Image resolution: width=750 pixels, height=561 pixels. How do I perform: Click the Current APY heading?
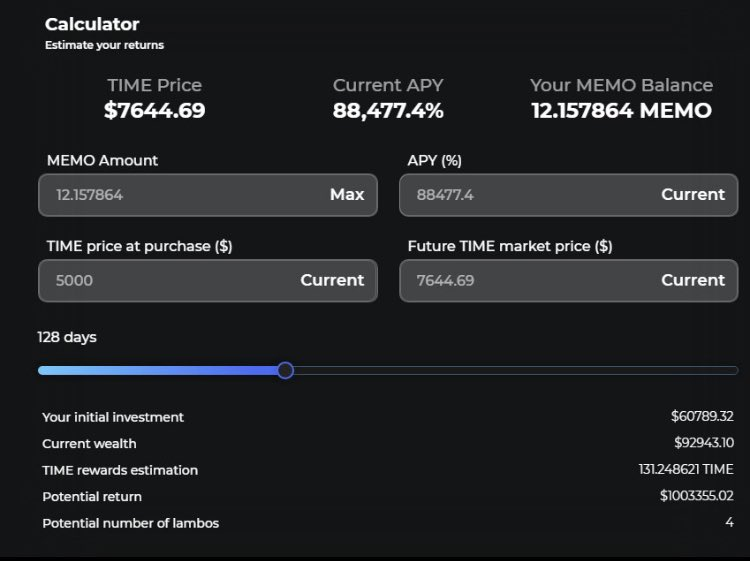(388, 85)
